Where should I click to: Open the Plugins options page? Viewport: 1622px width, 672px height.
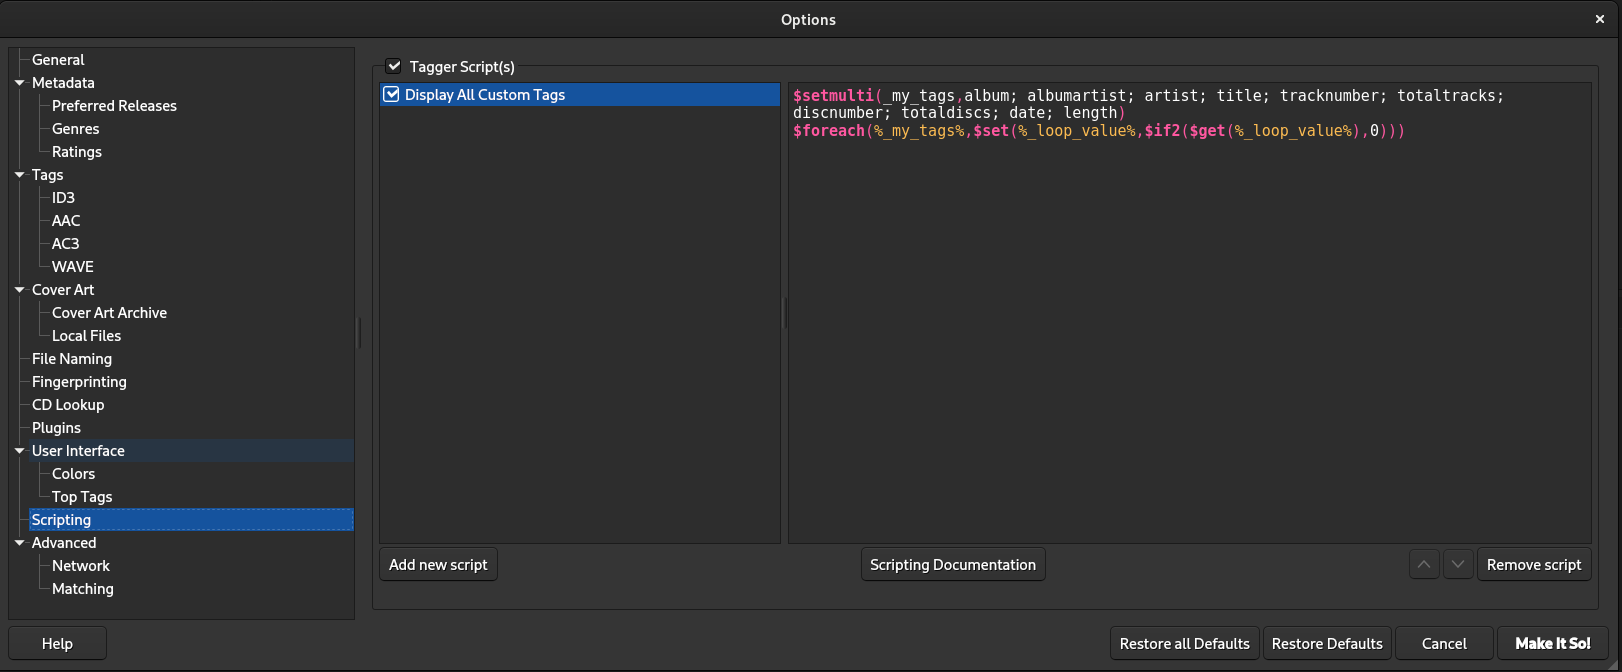(x=56, y=428)
